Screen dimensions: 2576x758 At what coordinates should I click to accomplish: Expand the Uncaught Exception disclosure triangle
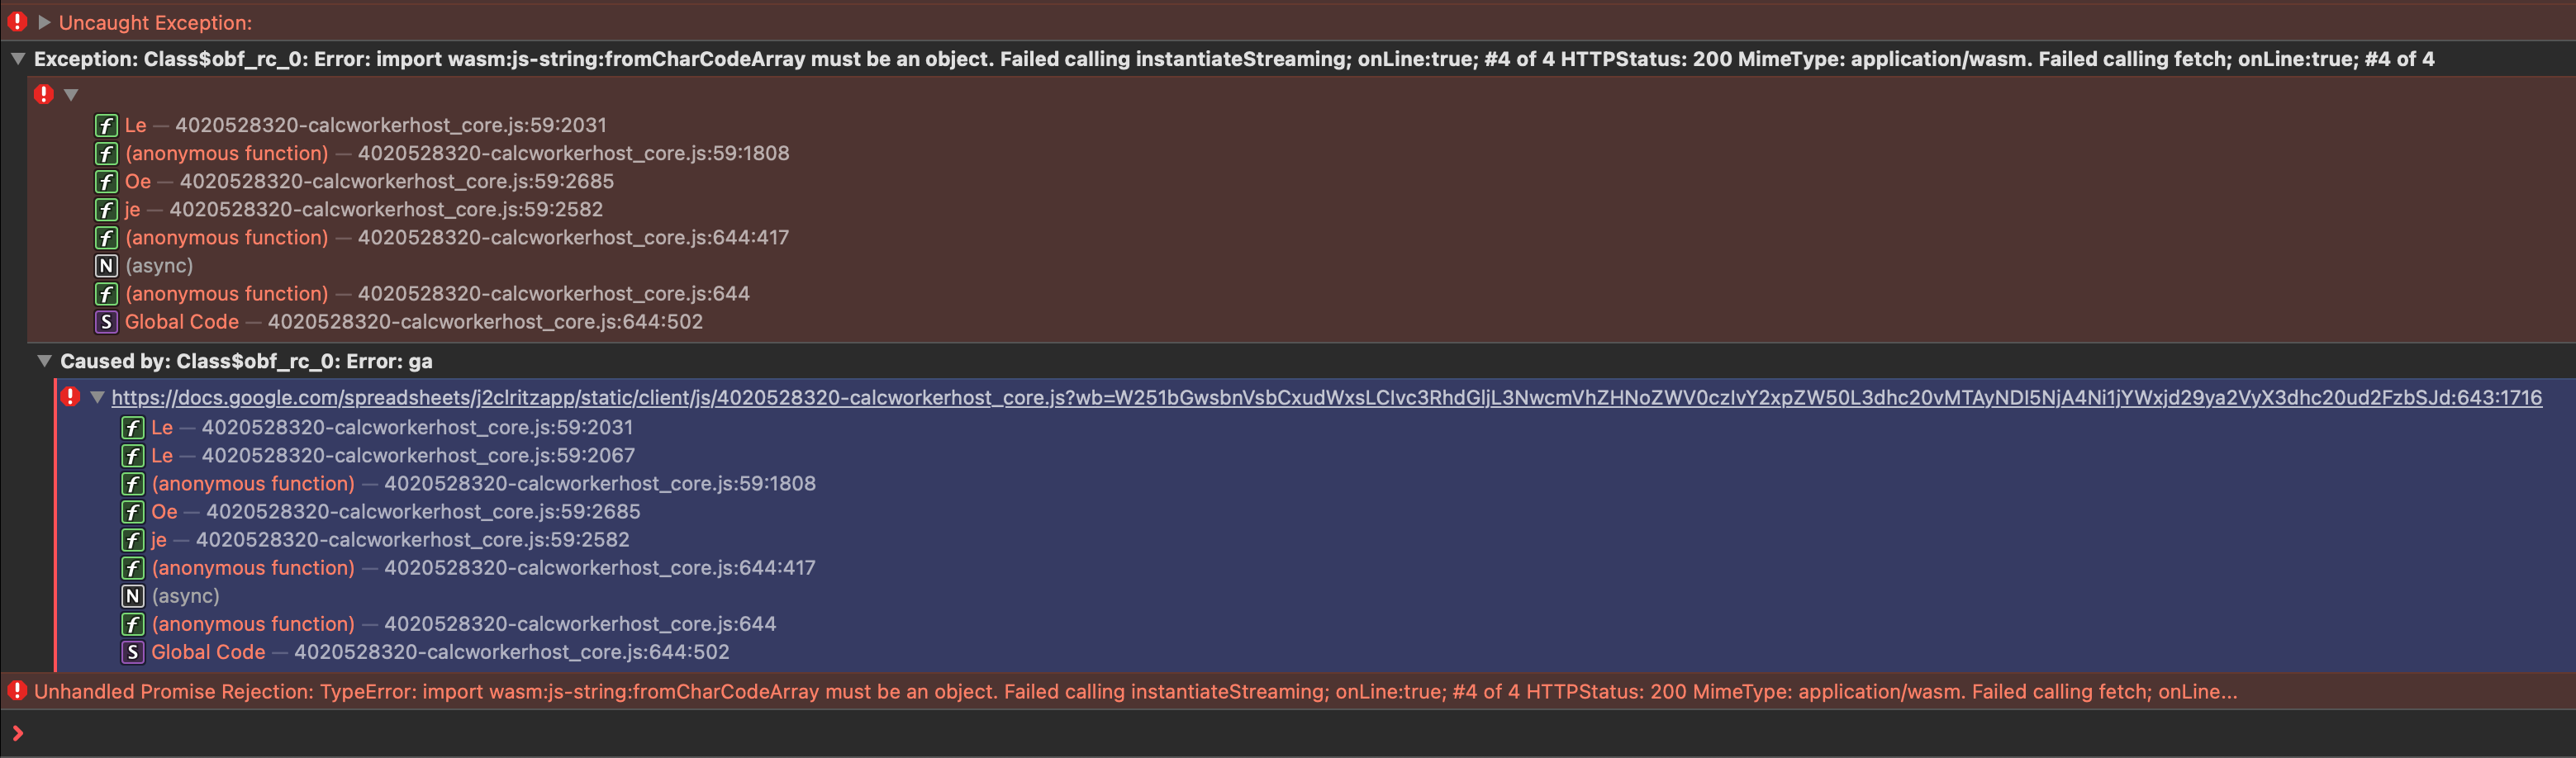[x=44, y=22]
